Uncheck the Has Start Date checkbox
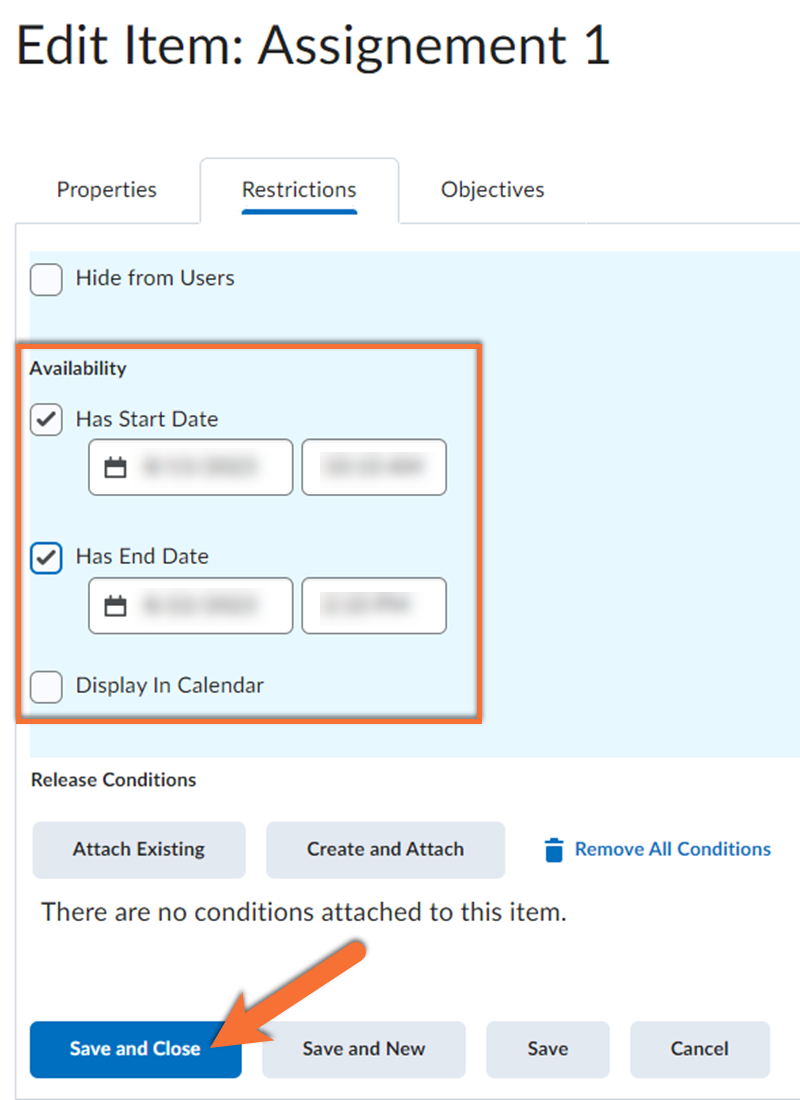The image size is (800, 1100). pos(47,420)
